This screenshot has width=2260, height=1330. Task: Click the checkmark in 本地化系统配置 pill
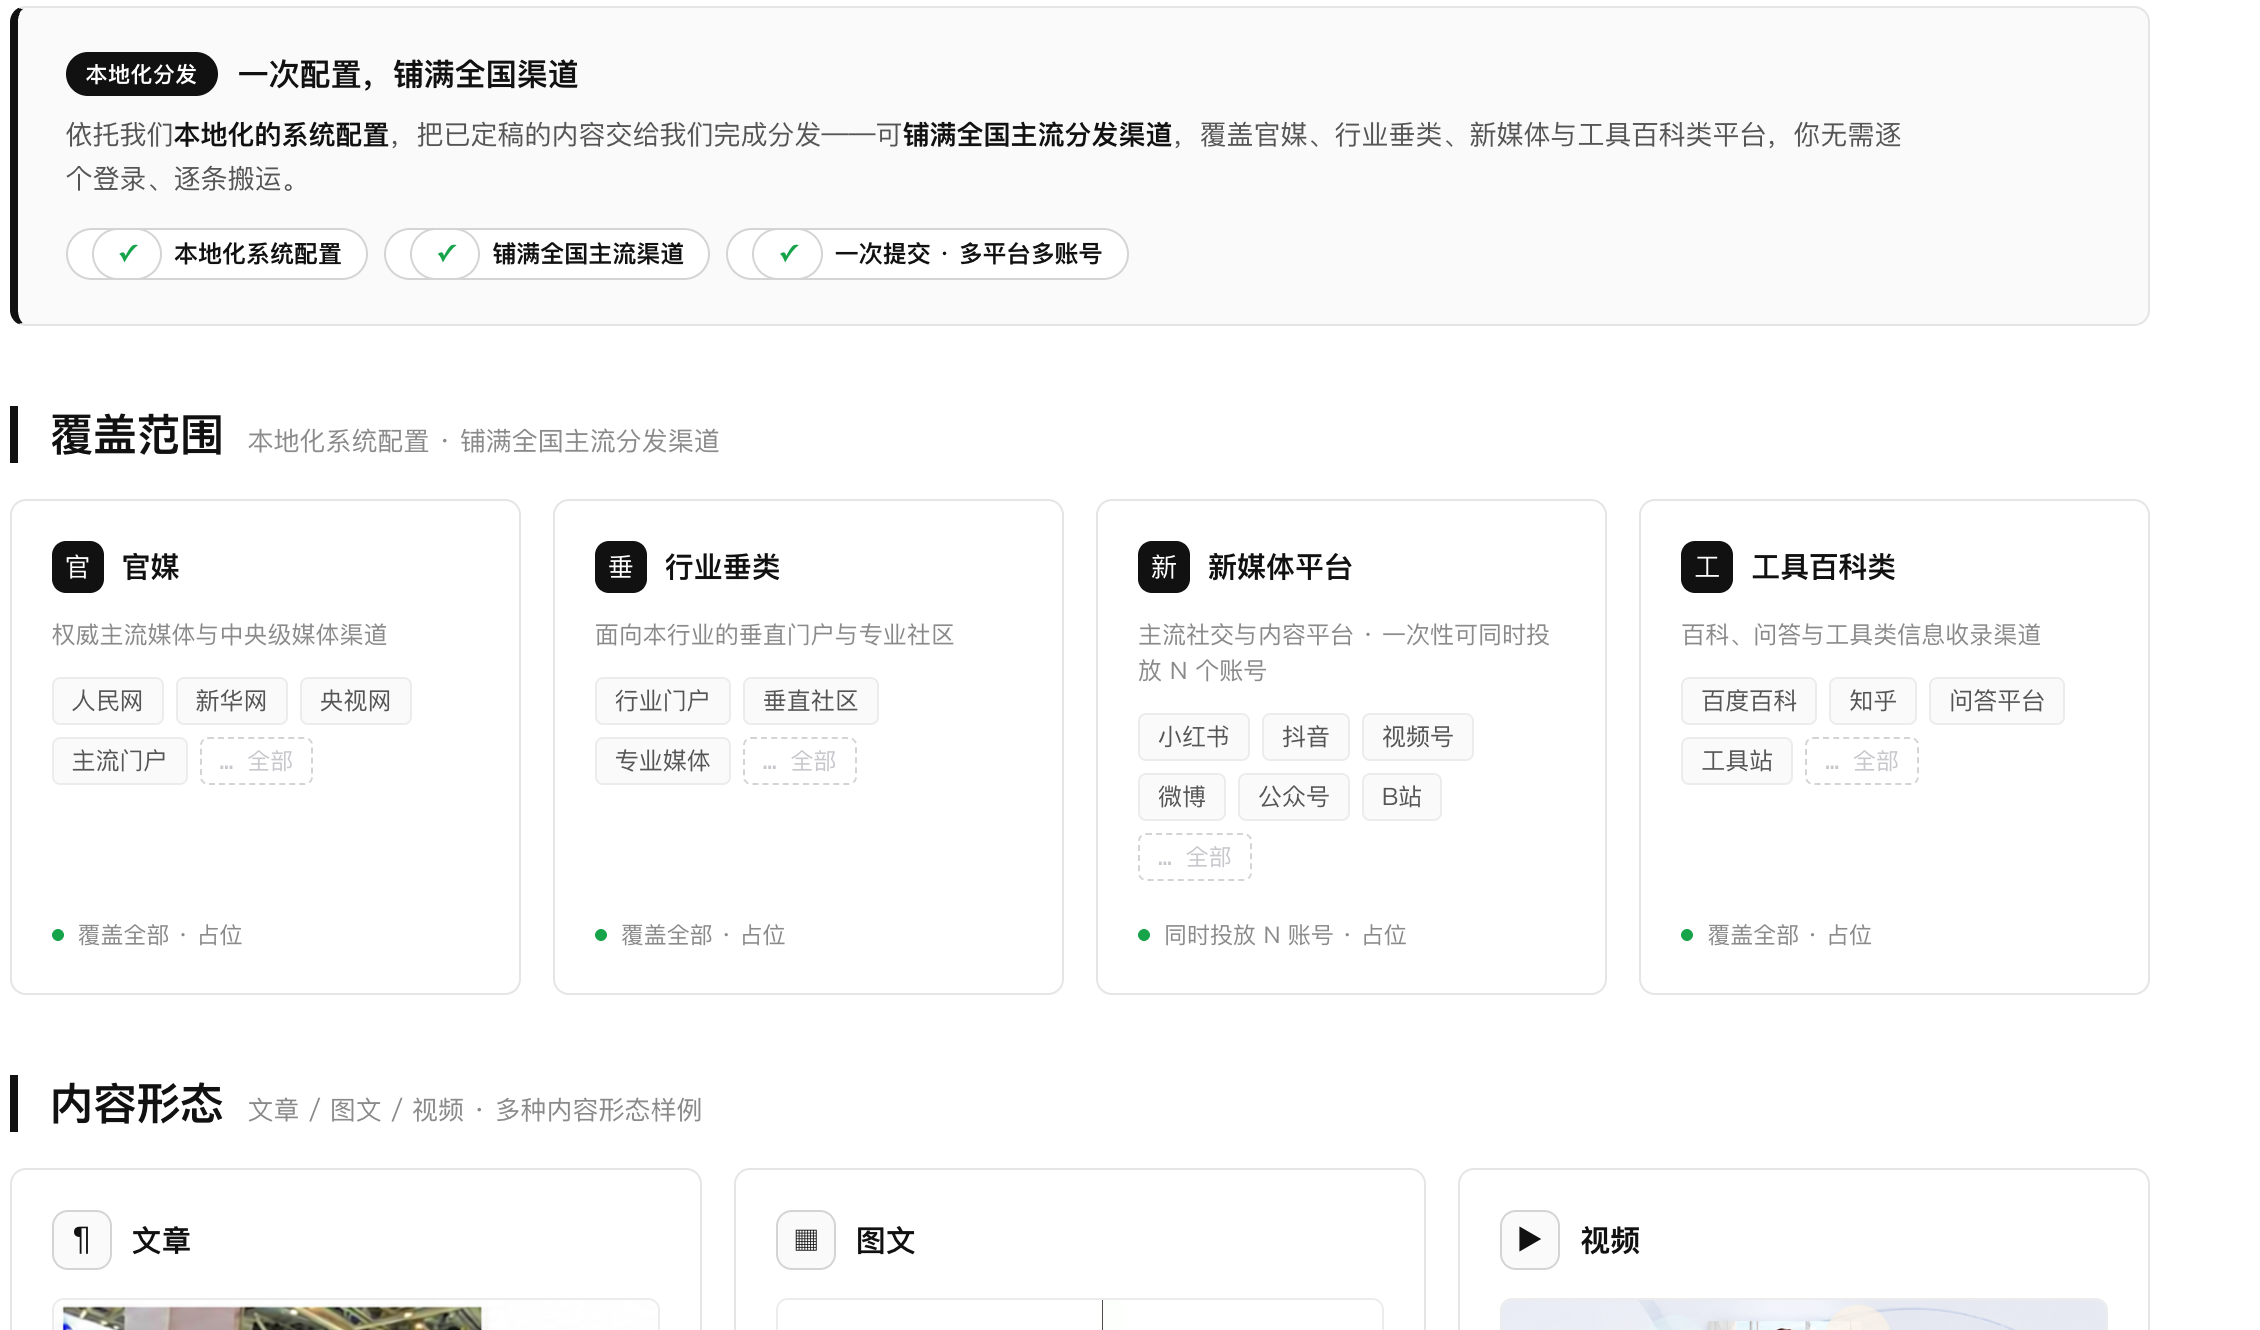click(127, 254)
